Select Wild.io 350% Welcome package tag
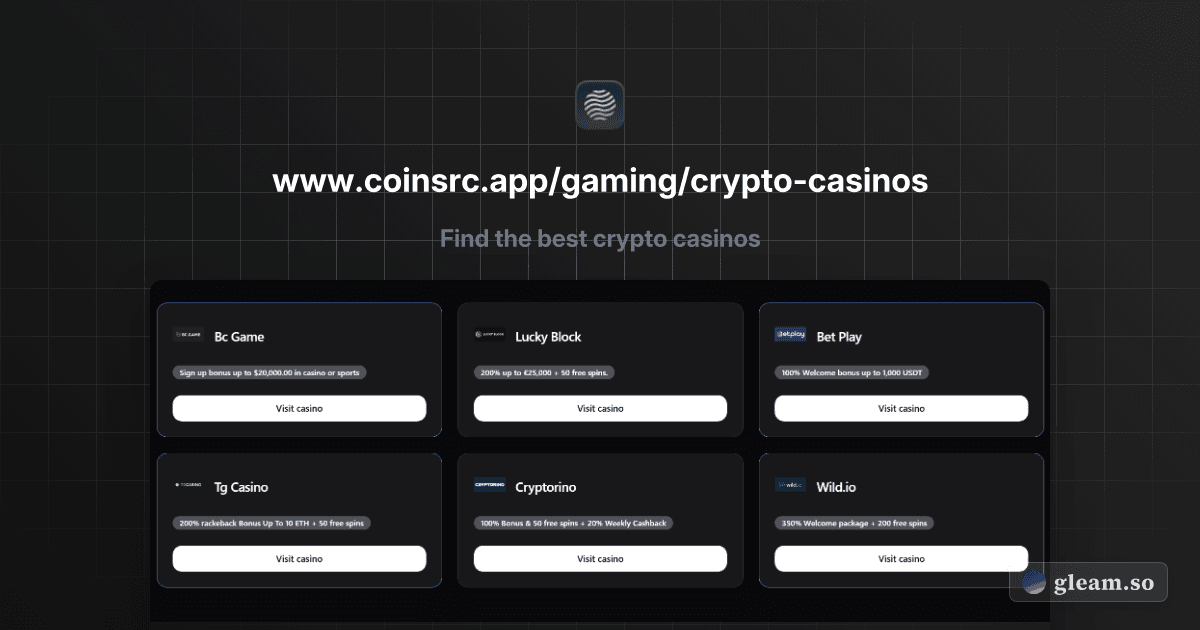The height and width of the screenshot is (630, 1200). point(854,522)
